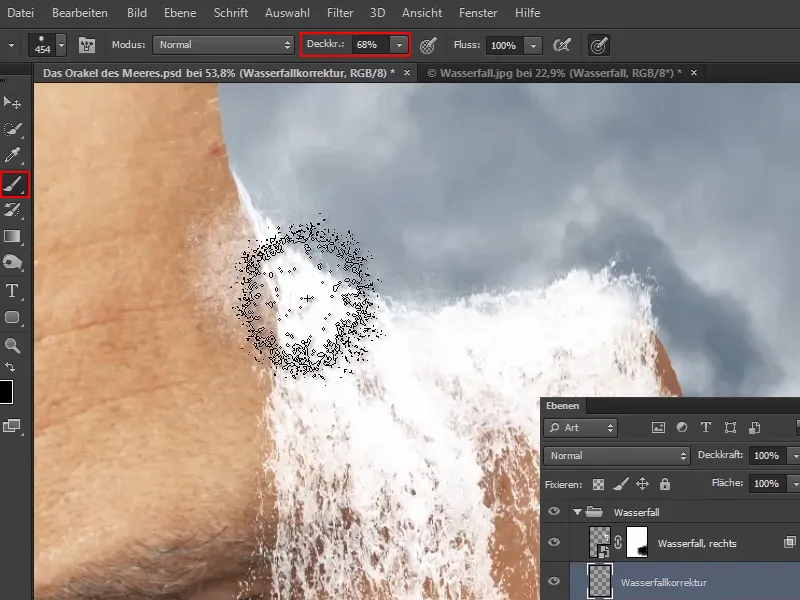Open the 3D menu
Screen dimensions: 800x600
tap(378, 13)
